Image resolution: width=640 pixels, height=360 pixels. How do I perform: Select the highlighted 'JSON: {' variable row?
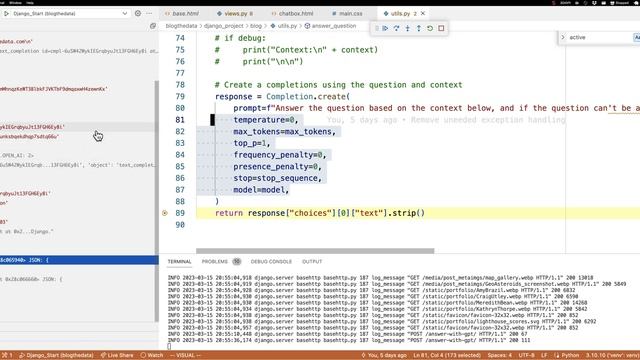79,260
